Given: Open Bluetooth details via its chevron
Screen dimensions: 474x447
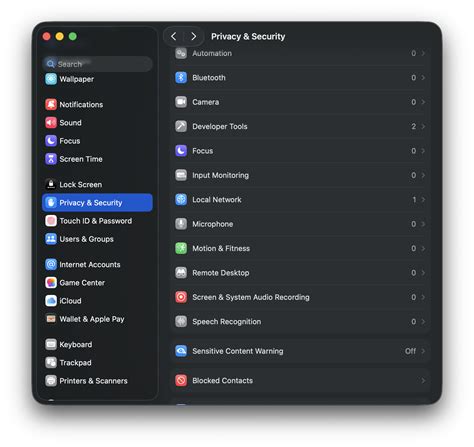Looking at the screenshot, I should [423, 78].
